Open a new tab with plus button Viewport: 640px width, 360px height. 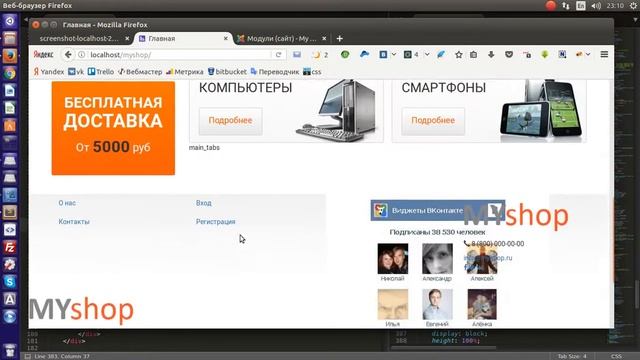click(x=340, y=38)
